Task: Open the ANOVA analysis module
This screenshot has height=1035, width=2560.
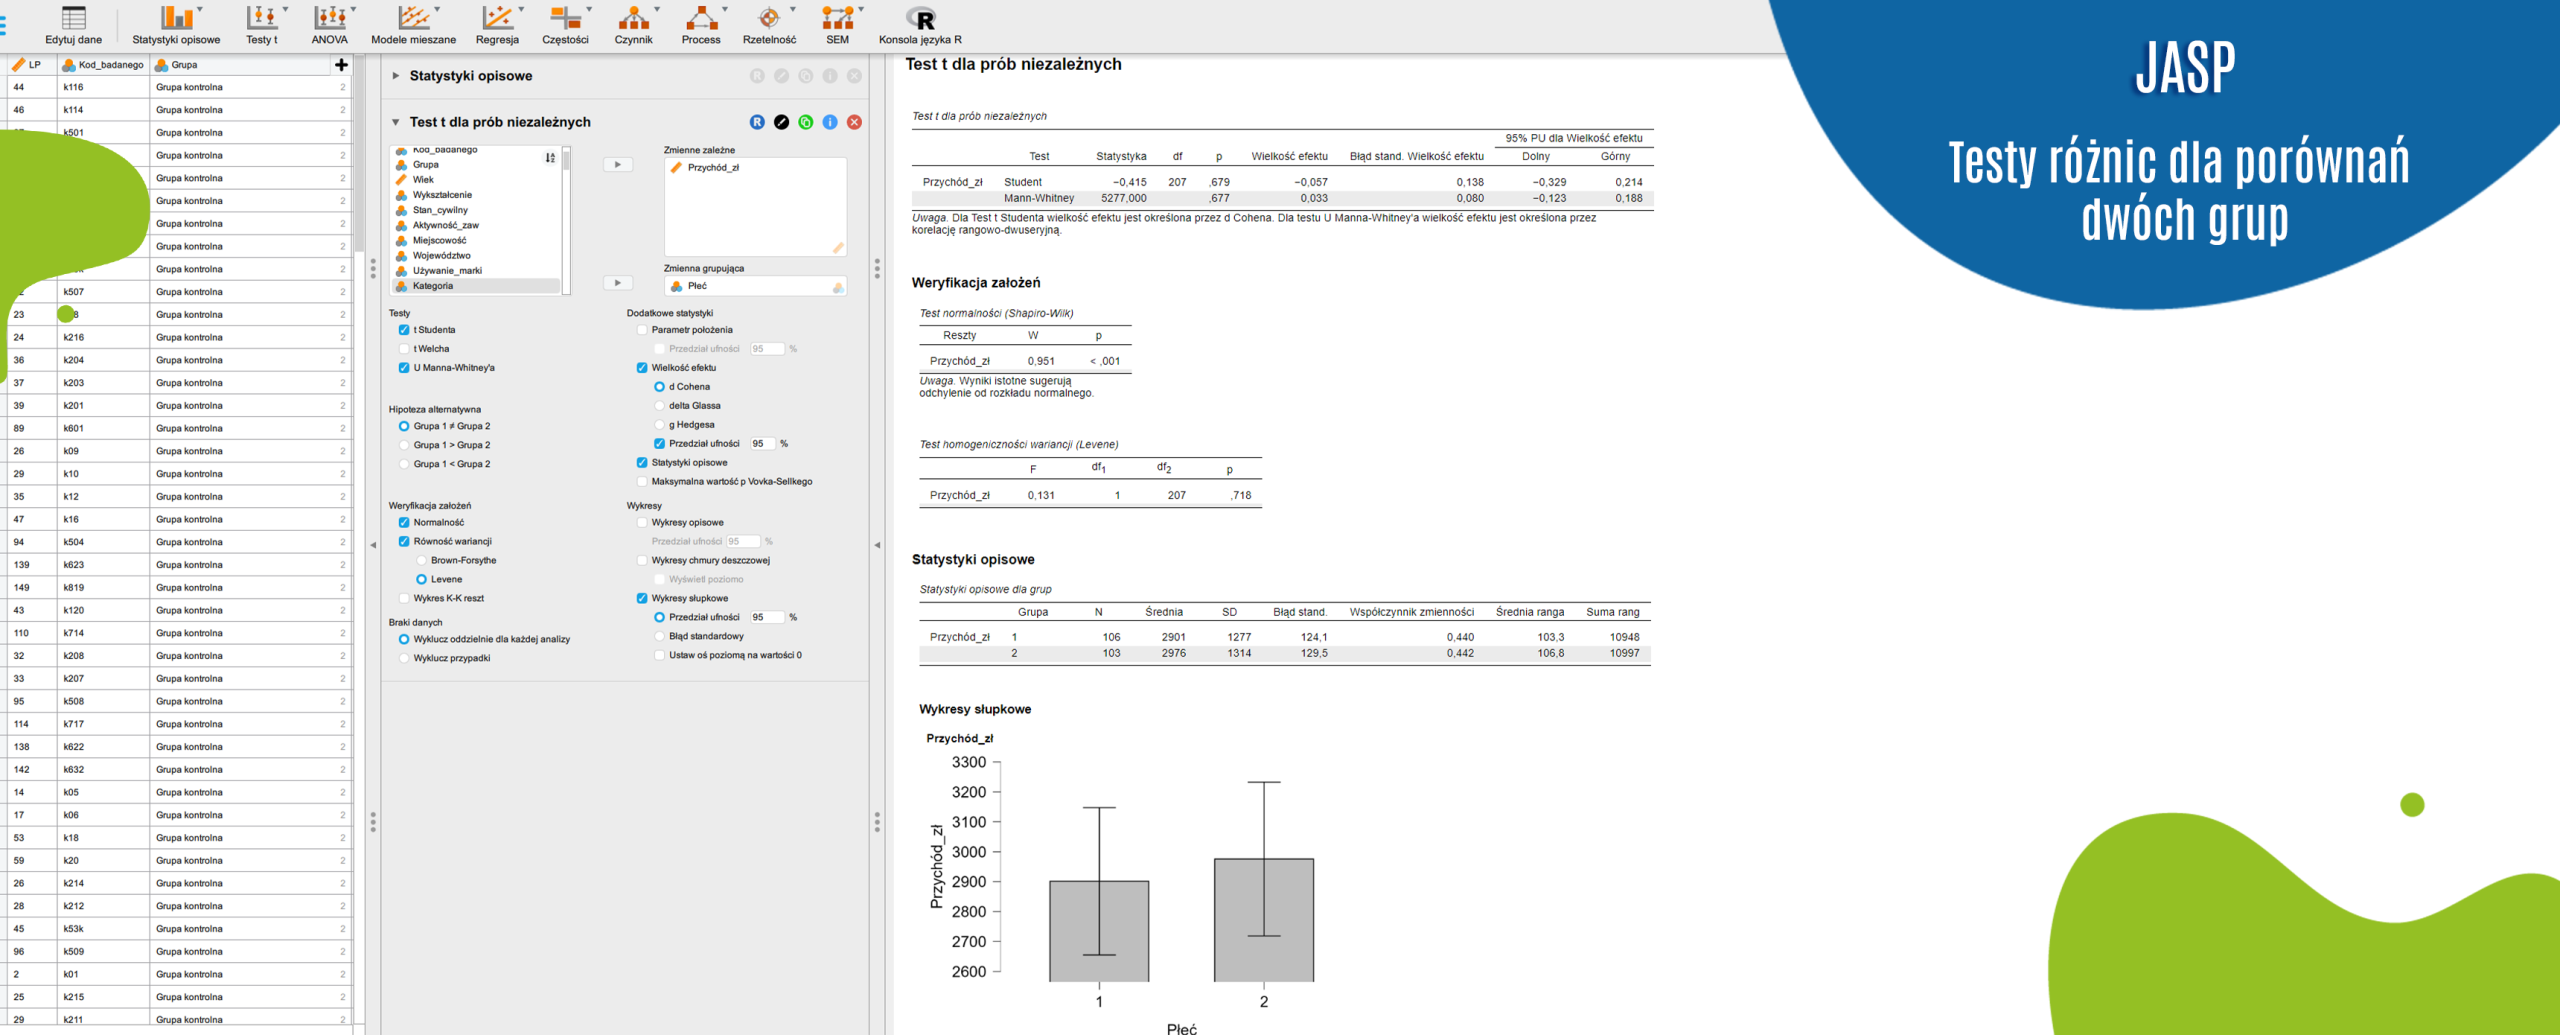Action: [329, 25]
